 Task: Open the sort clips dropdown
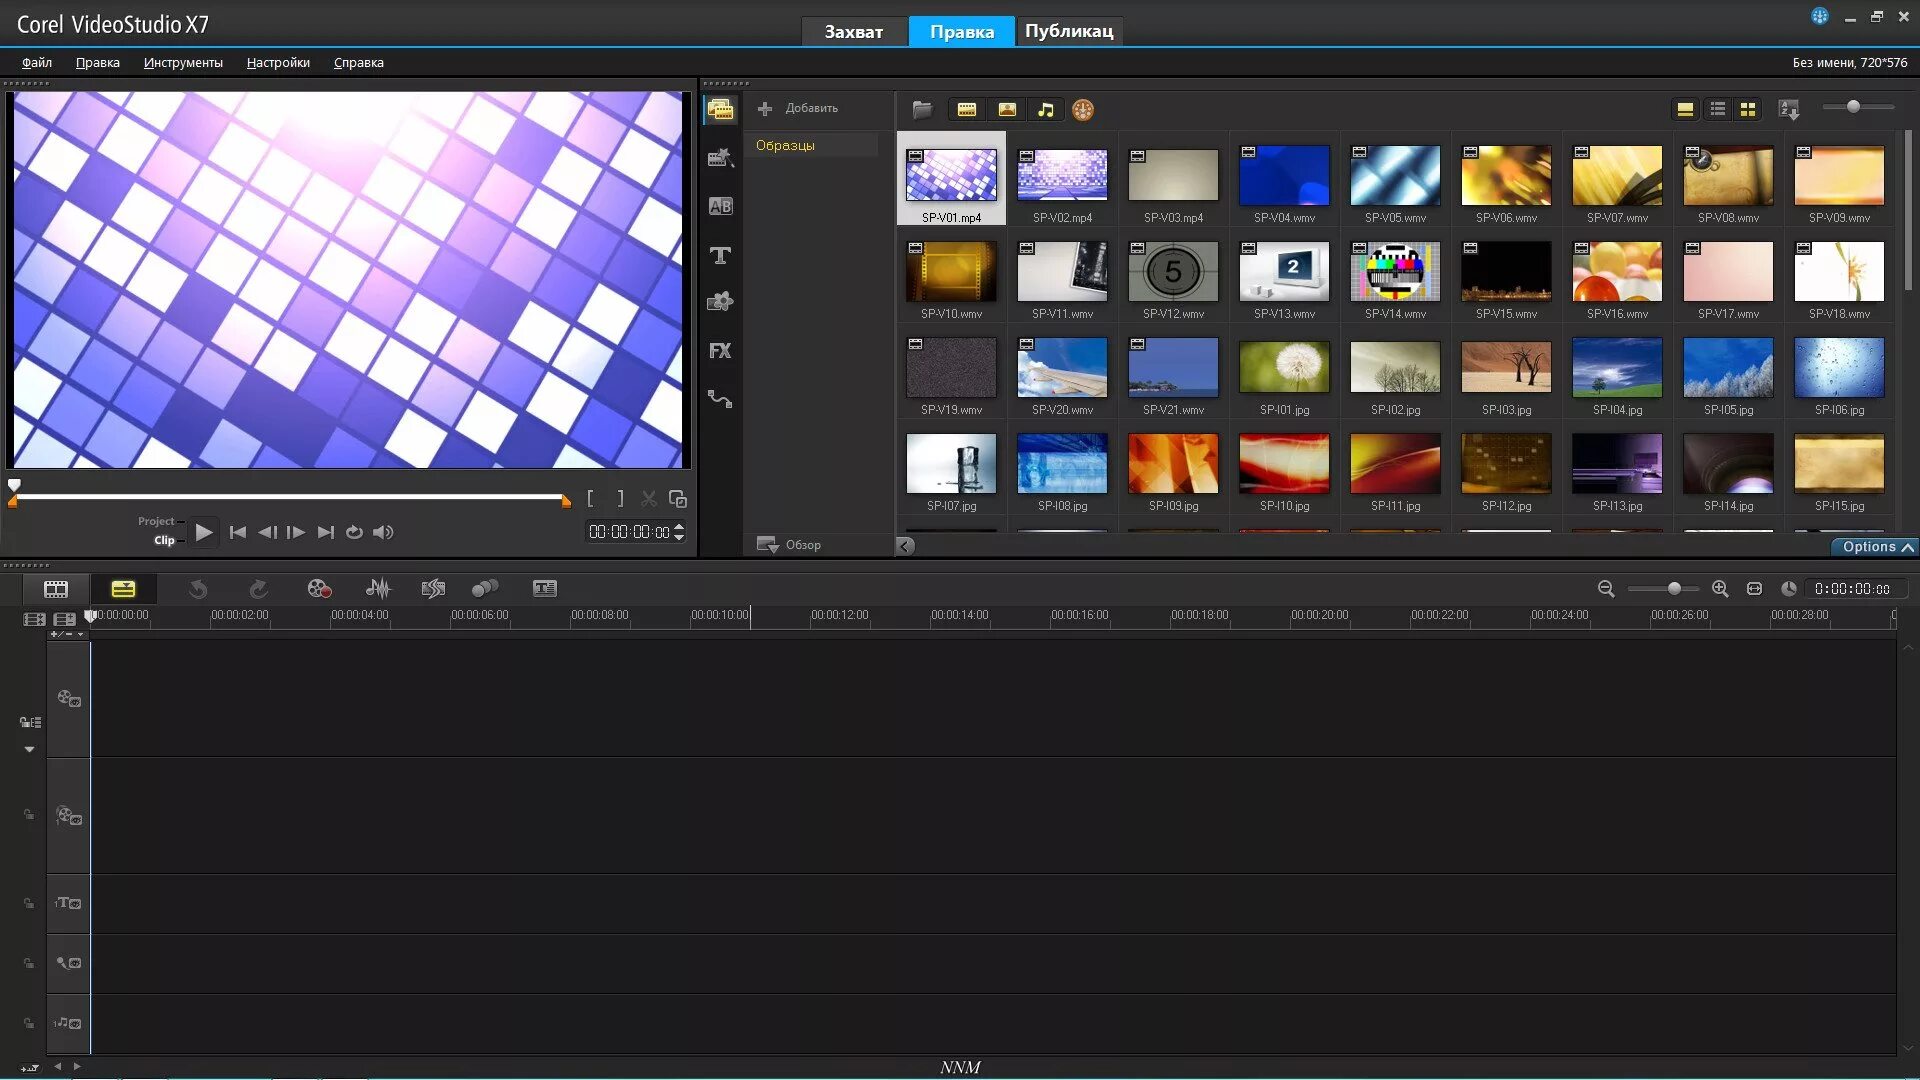pos(1789,109)
